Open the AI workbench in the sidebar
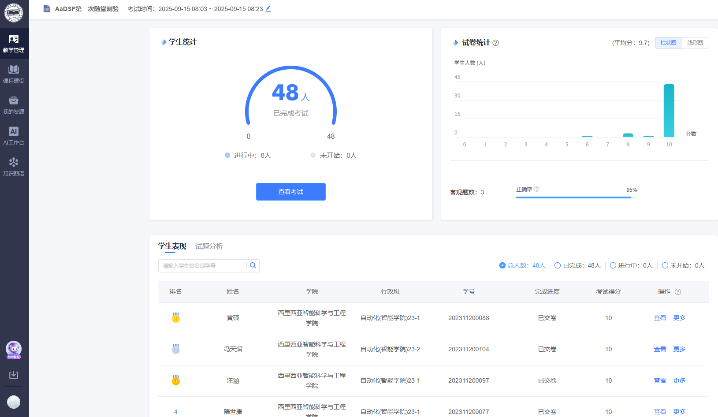Viewport: 718px width, 417px height. (x=13, y=135)
